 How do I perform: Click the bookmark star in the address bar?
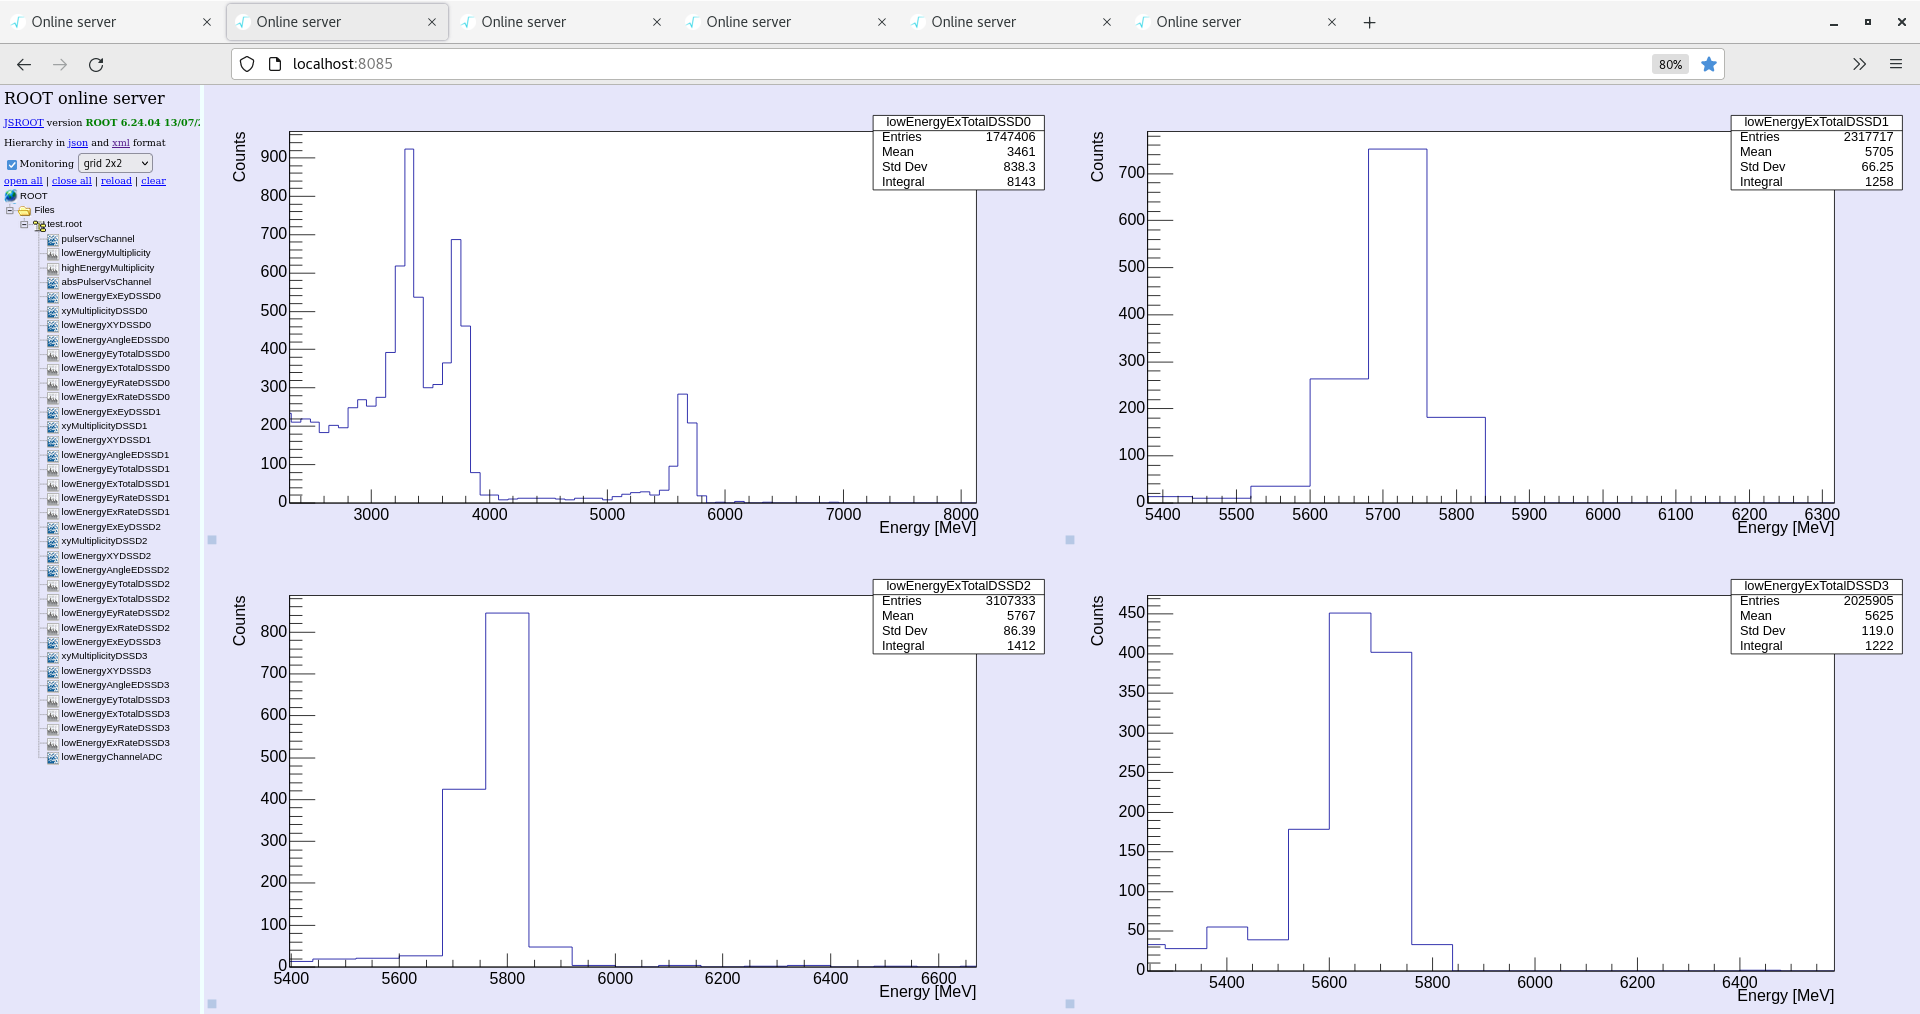pos(1709,64)
